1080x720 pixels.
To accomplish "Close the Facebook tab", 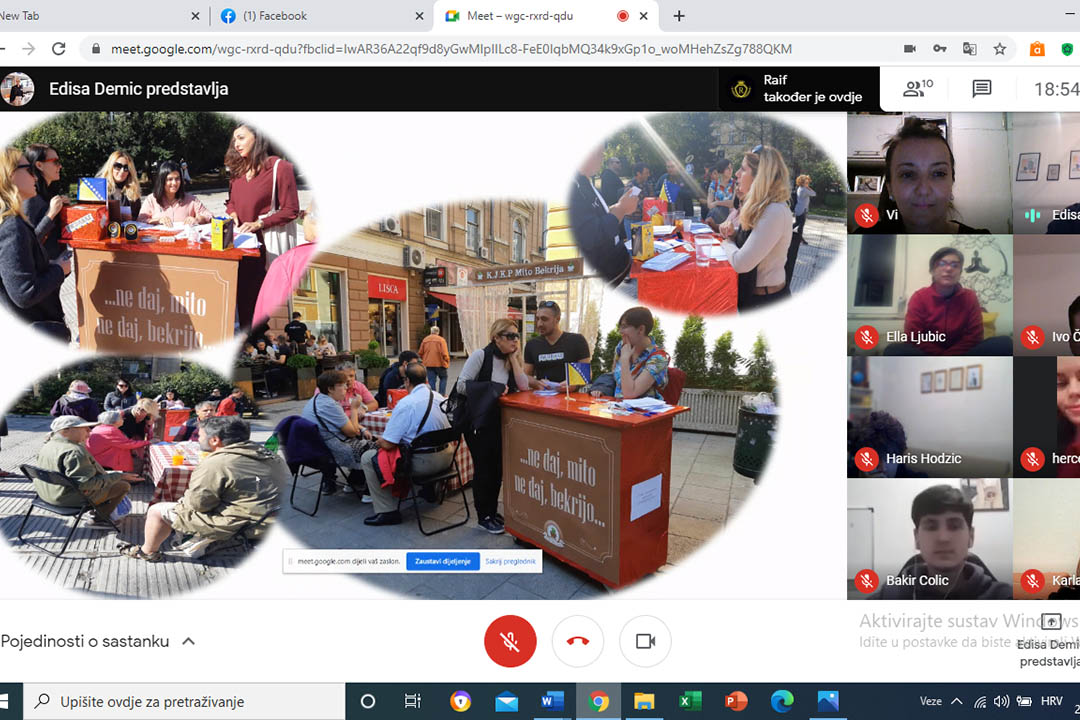I will pyautogui.click(x=419, y=16).
